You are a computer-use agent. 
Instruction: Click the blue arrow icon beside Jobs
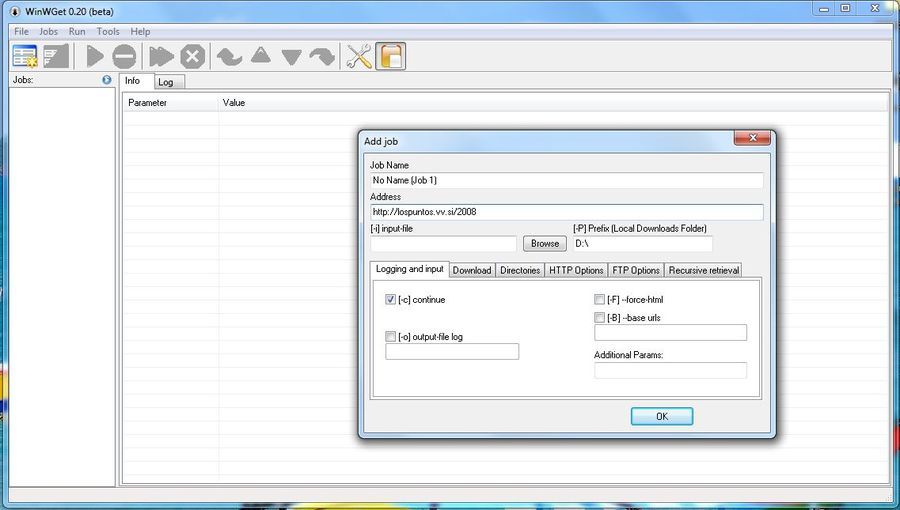pyautogui.click(x=107, y=80)
